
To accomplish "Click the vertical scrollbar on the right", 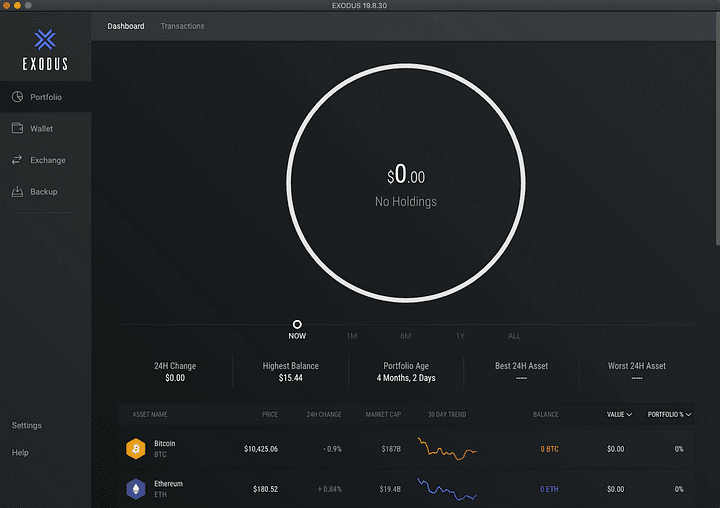I will pyautogui.click(x=717, y=130).
